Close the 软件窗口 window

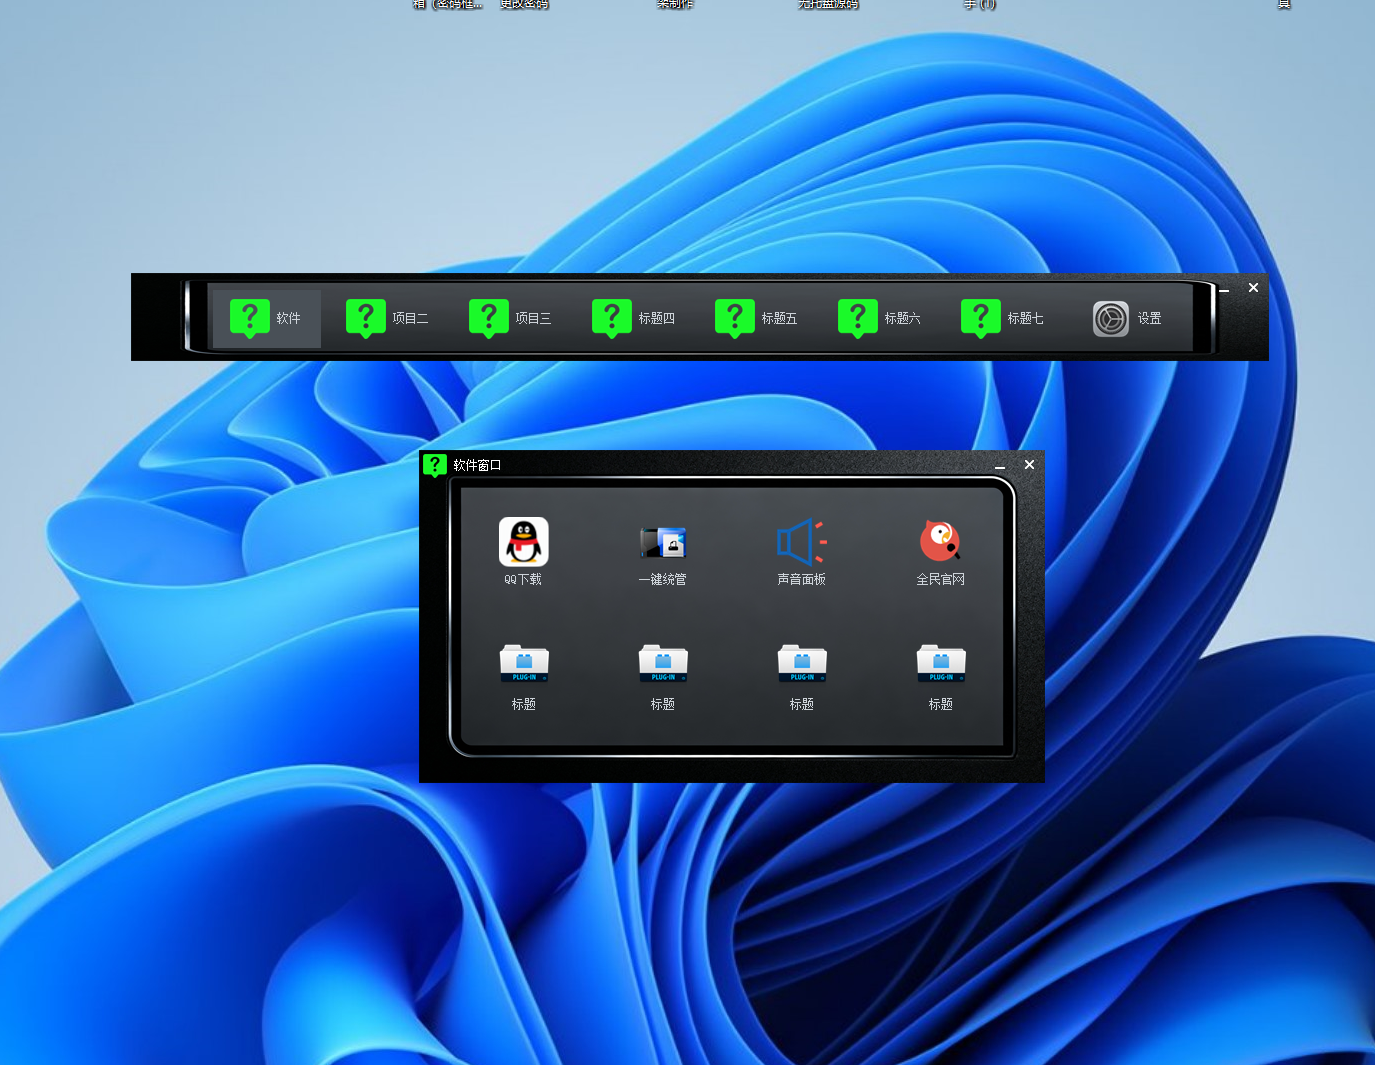tap(1029, 465)
